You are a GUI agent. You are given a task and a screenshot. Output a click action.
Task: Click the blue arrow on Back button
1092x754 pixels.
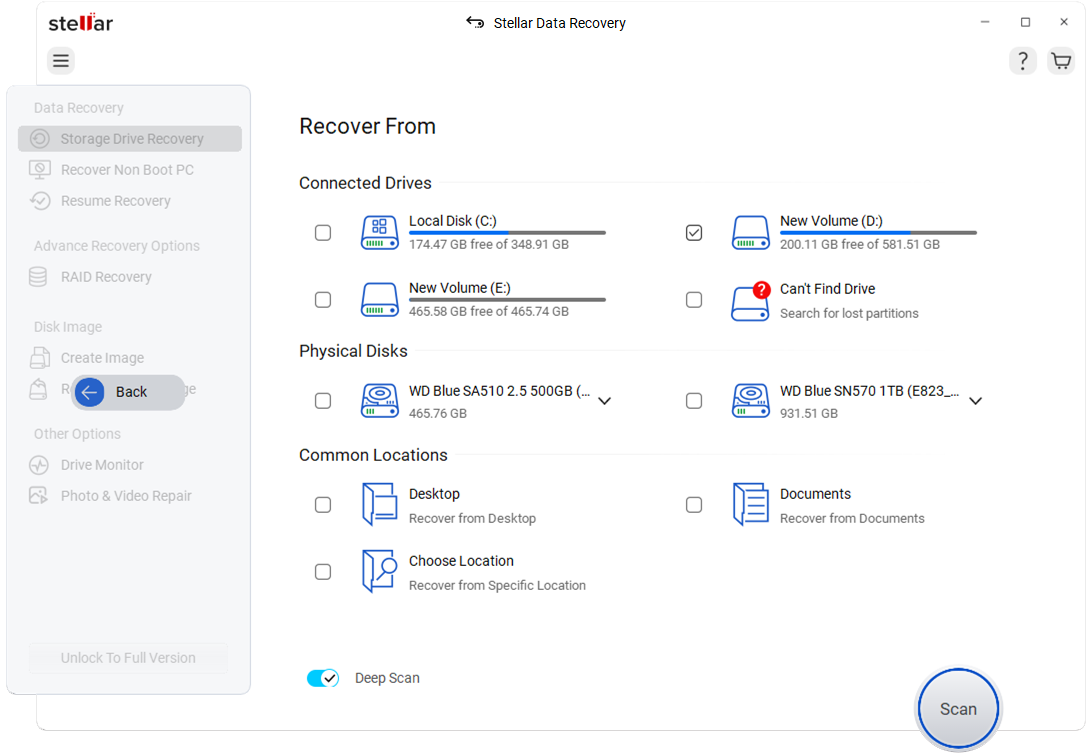coord(89,392)
